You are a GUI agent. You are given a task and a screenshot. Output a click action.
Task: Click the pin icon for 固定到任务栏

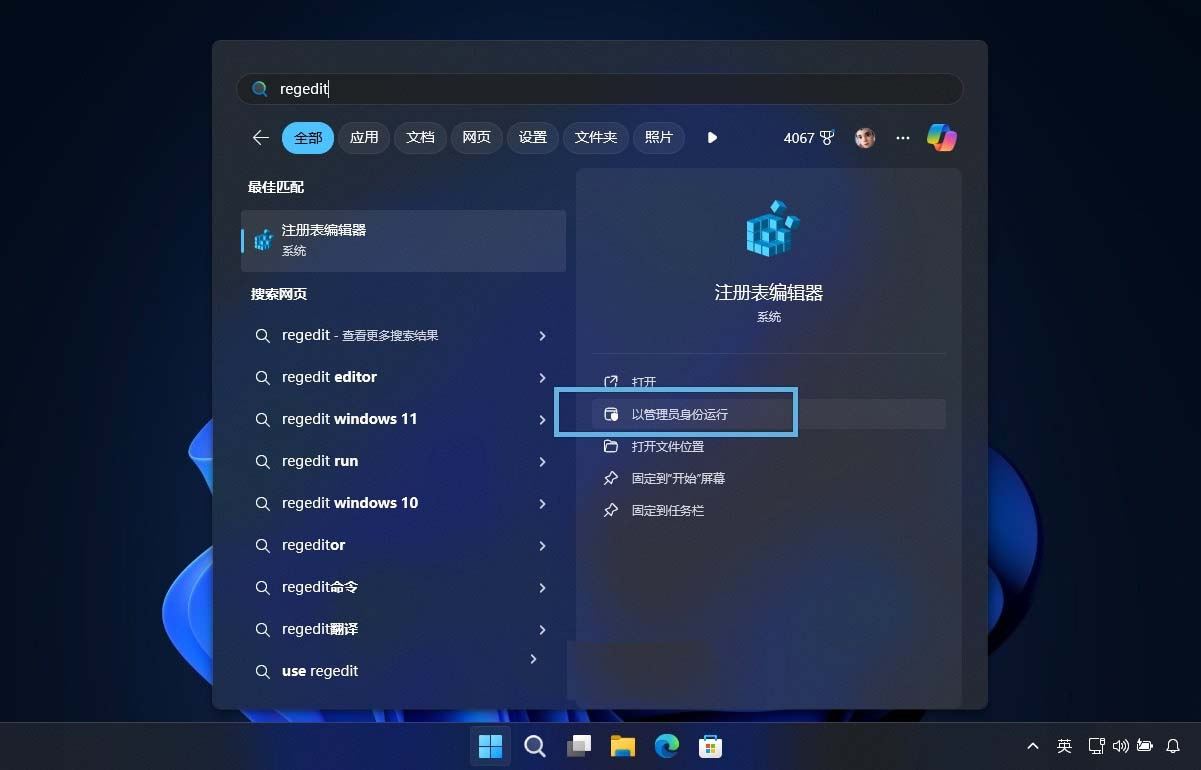611,510
